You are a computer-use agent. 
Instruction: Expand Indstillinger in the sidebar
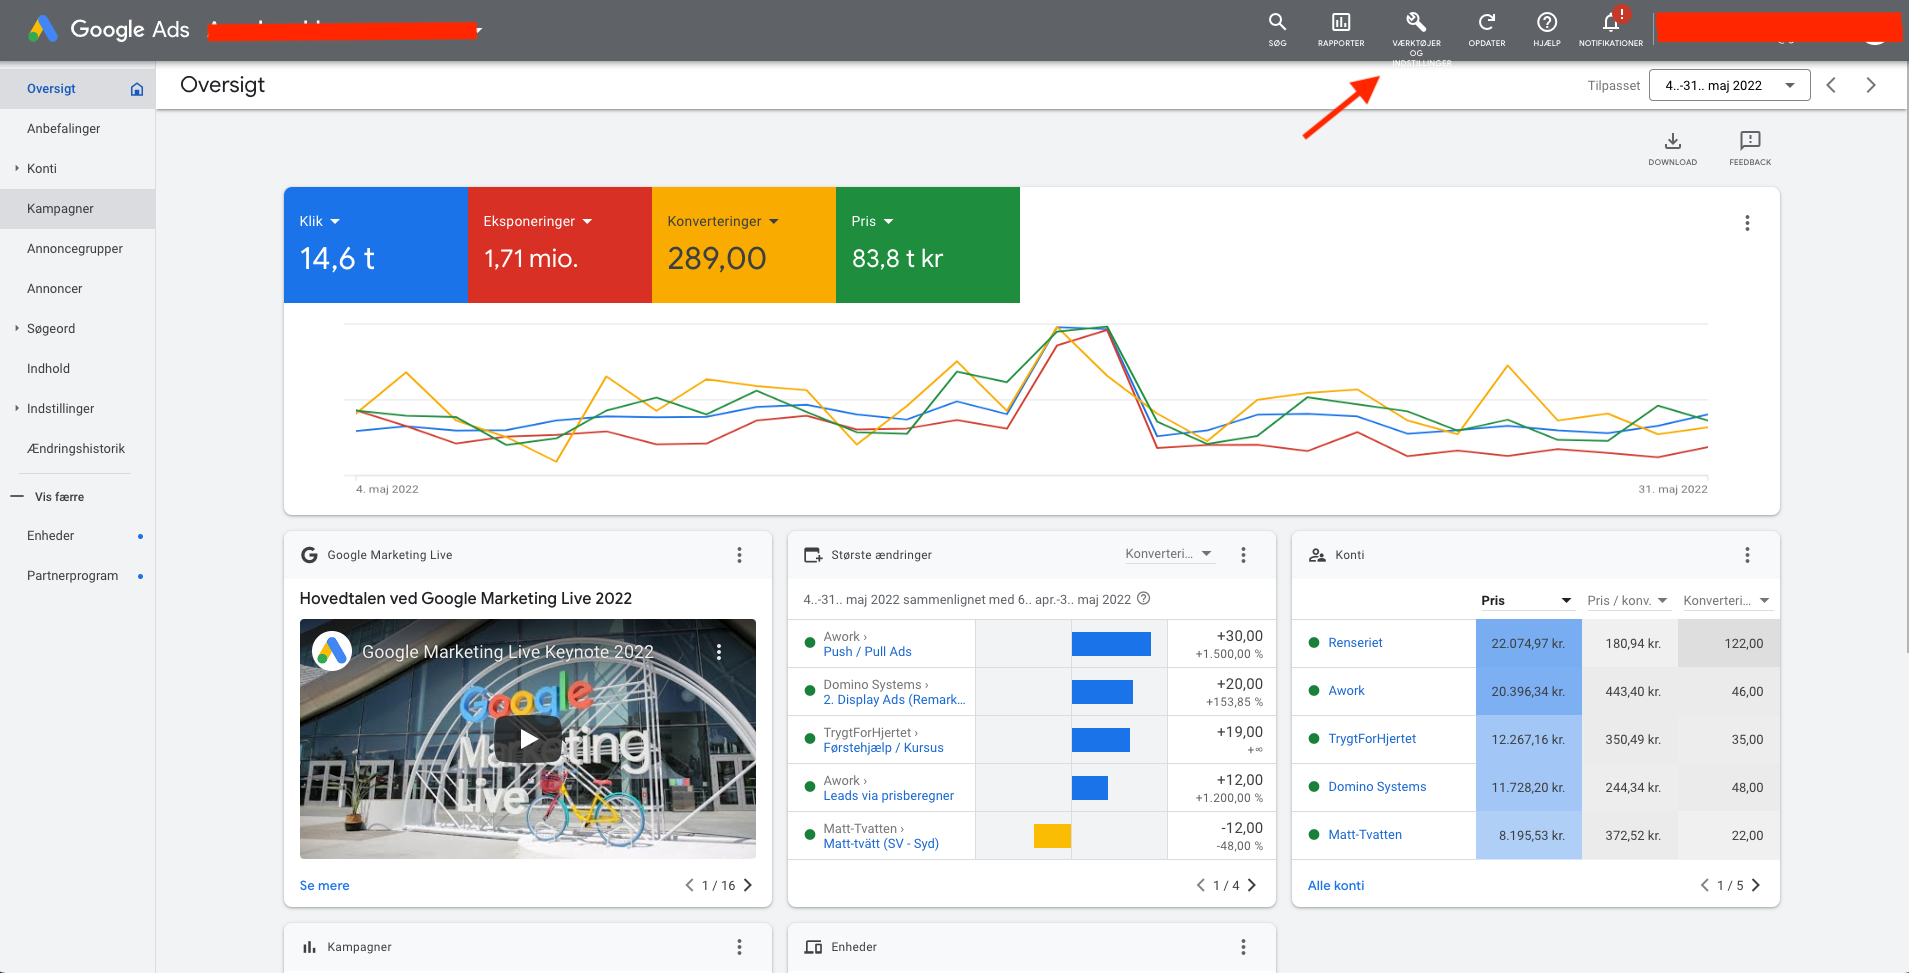(x=17, y=408)
